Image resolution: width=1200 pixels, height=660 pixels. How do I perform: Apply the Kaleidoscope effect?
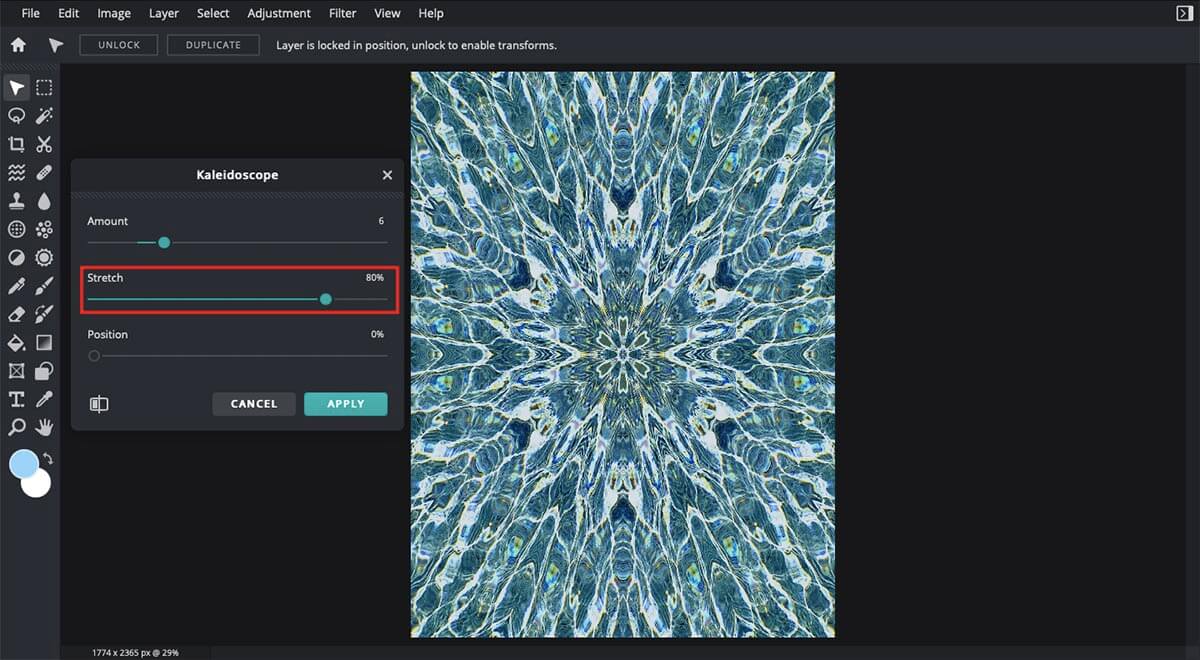coord(345,403)
